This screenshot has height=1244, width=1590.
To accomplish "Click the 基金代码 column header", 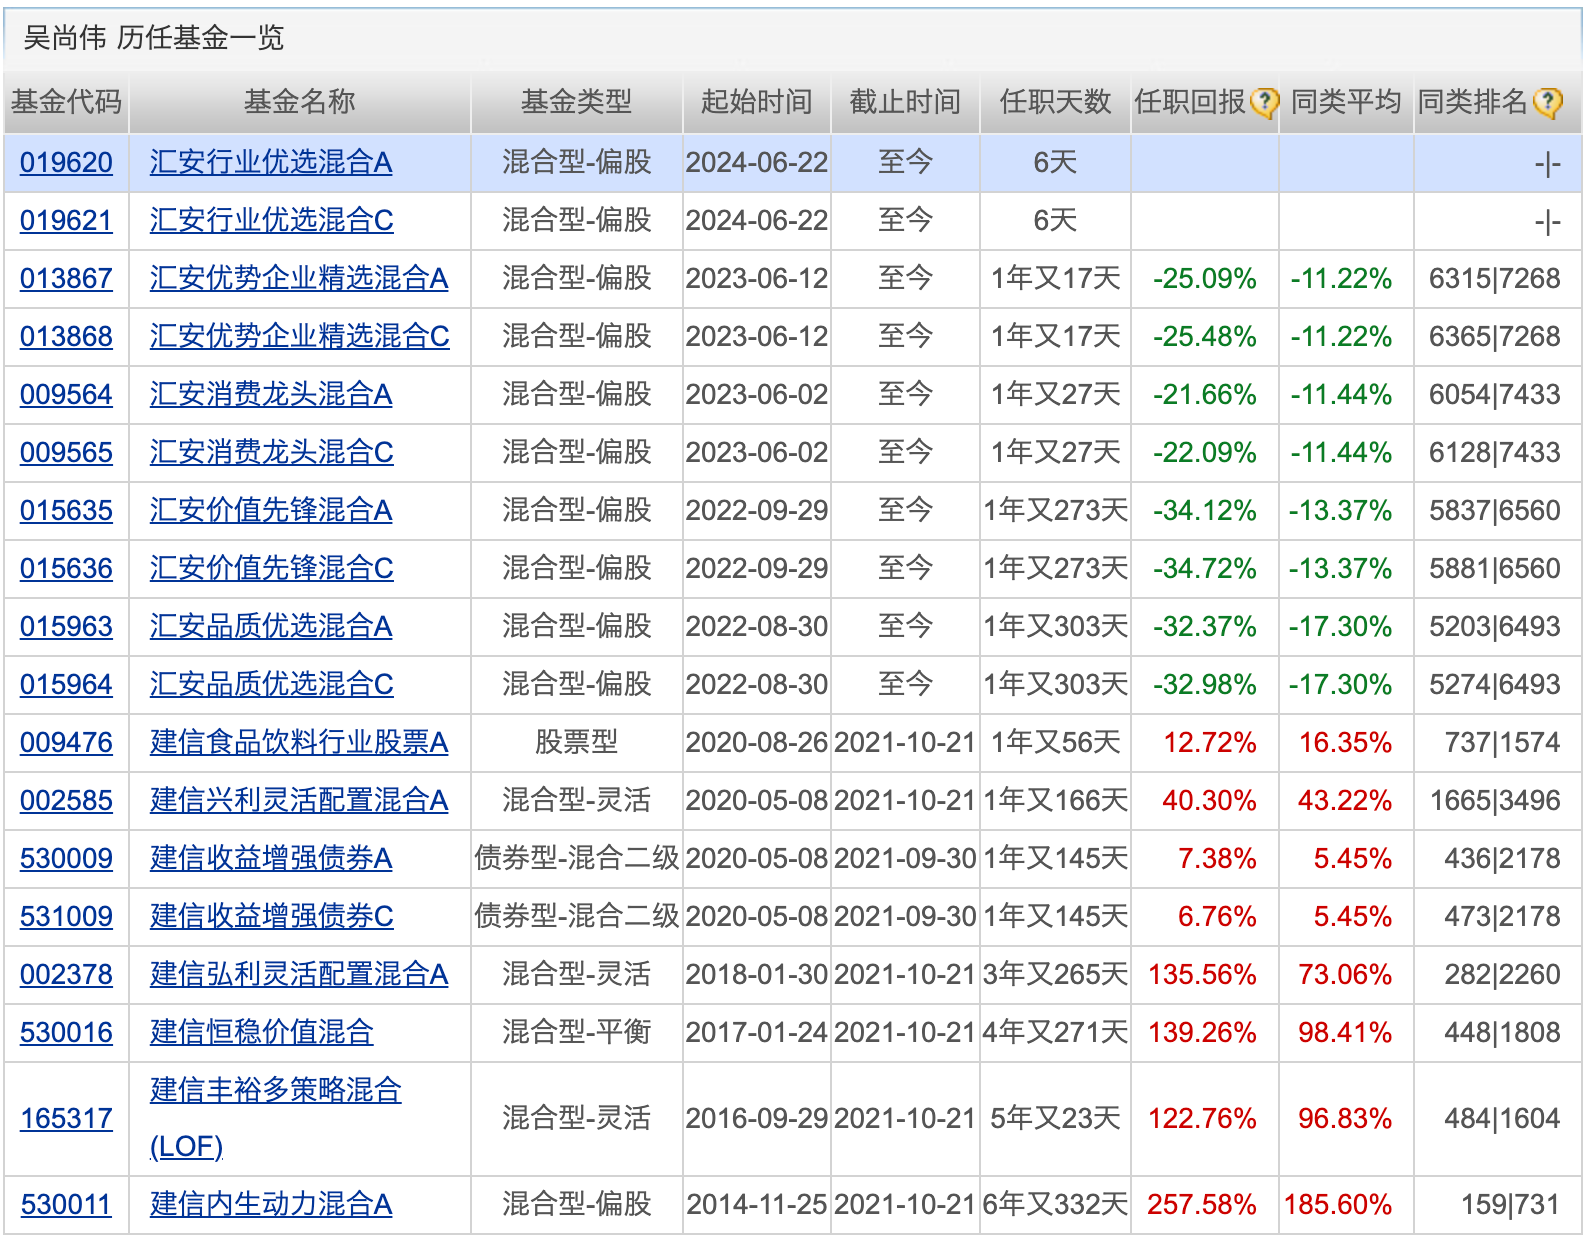I will (66, 102).
